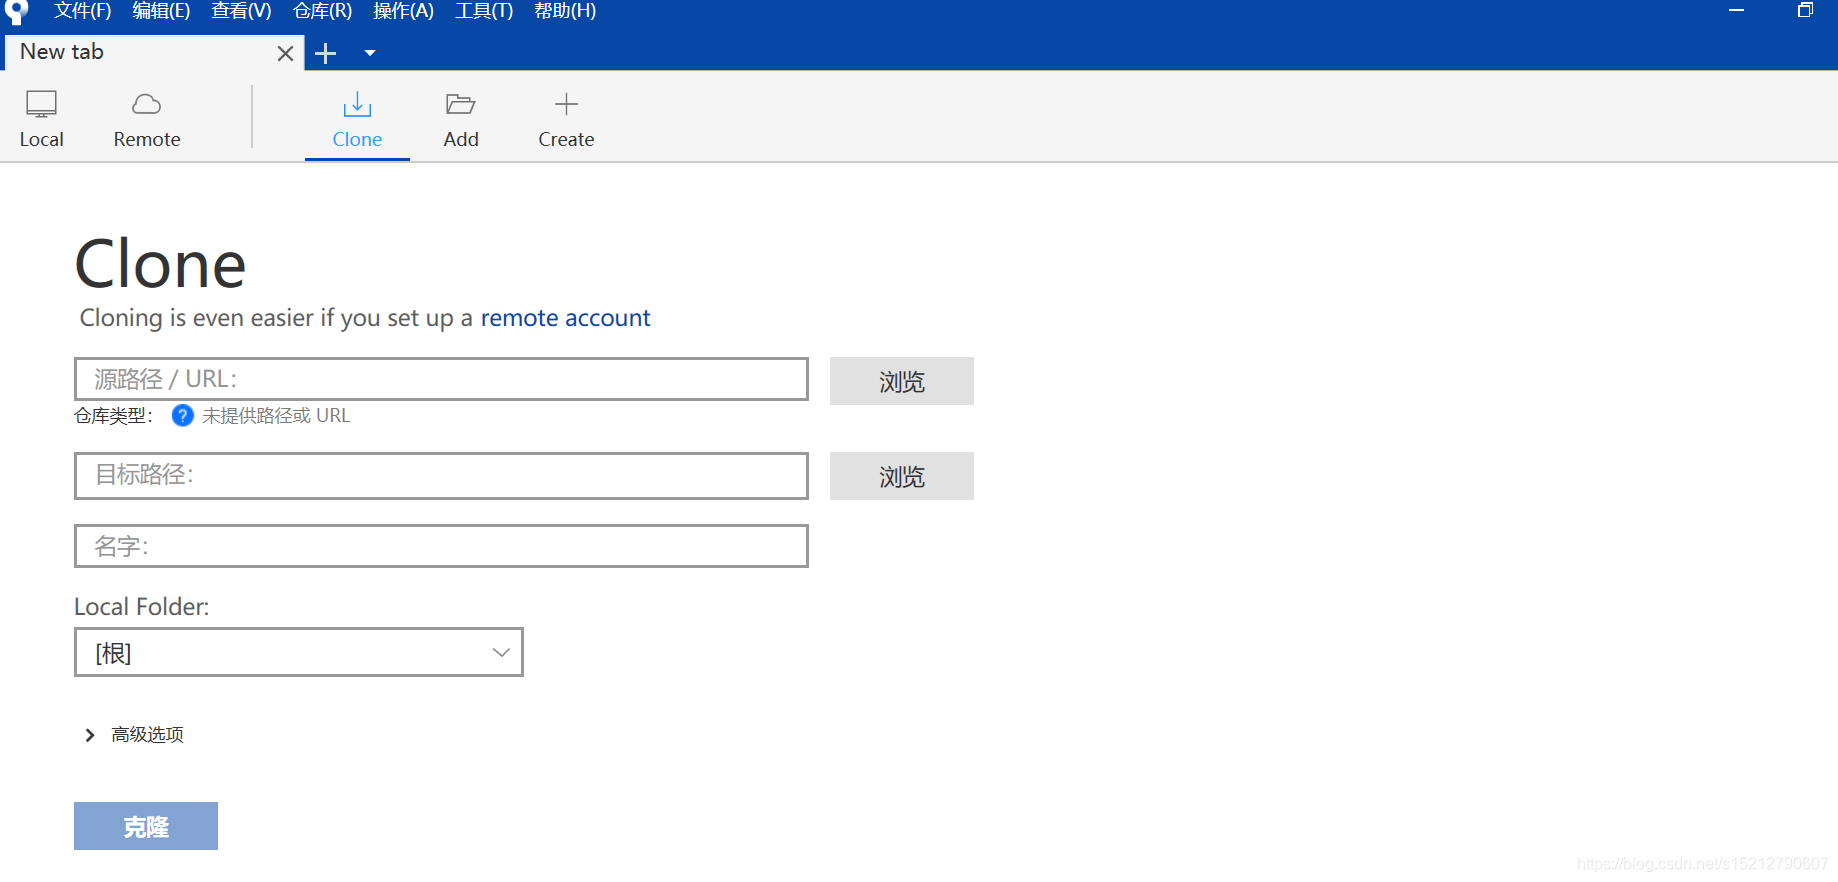This screenshot has width=1838, height=882.
Task: Open the 编辑(E) menu
Action: [x=161, y=11]
